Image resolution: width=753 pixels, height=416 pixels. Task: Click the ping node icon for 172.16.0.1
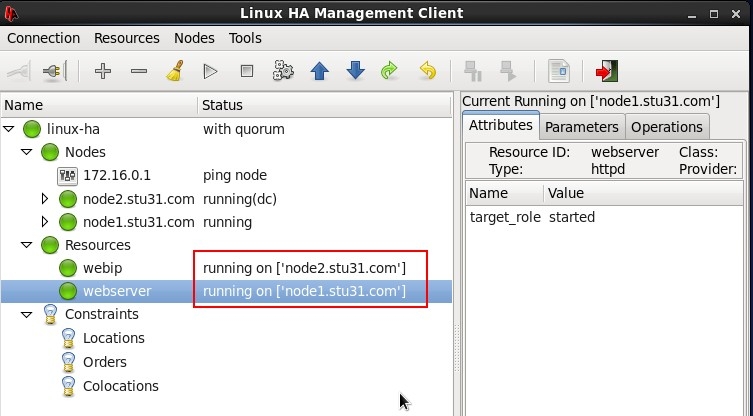67,176
